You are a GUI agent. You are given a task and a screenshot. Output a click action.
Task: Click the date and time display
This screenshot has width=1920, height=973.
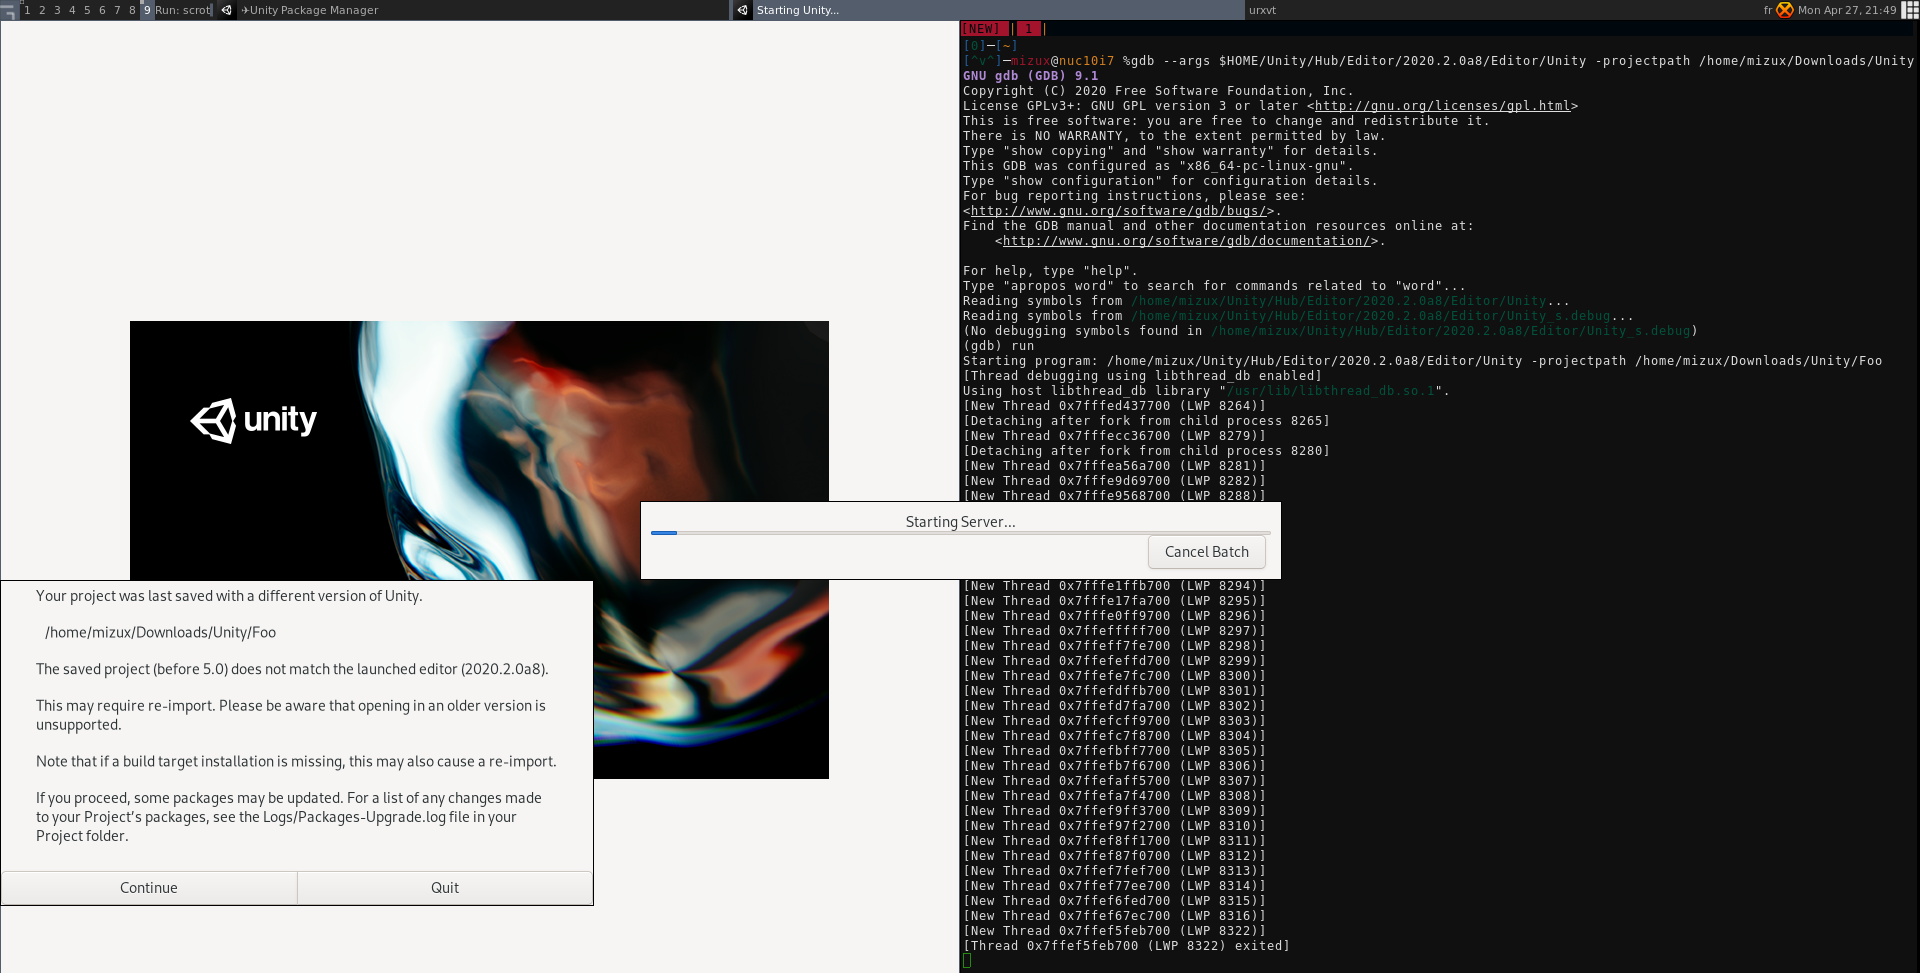pos(1847,10)
